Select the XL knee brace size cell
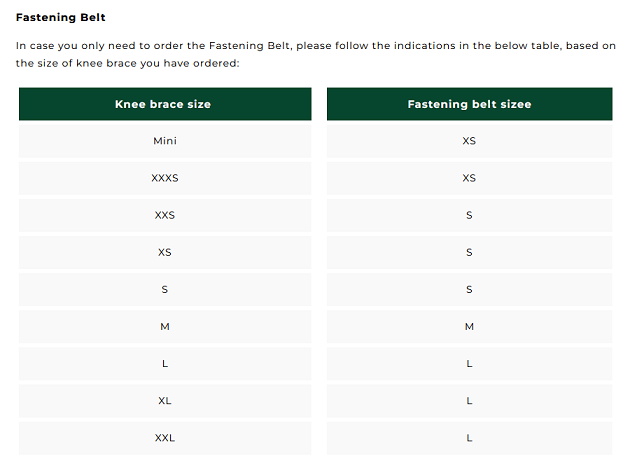 pyautogui.click(x=165, y=401)
